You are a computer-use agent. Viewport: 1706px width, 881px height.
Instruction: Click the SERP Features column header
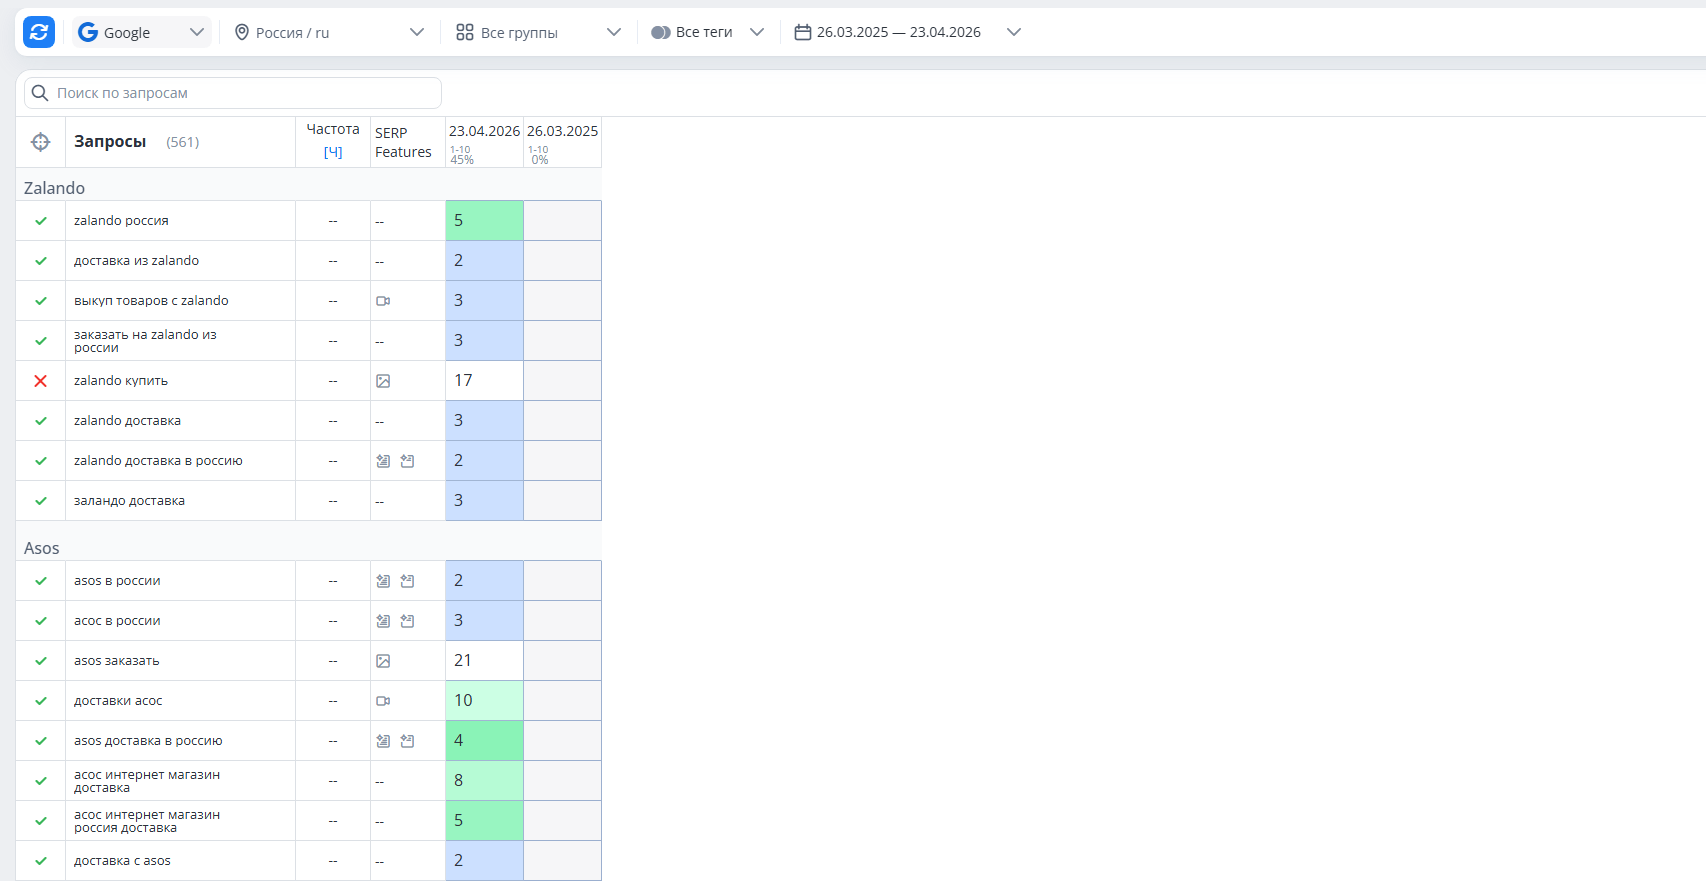coord(403,142)
